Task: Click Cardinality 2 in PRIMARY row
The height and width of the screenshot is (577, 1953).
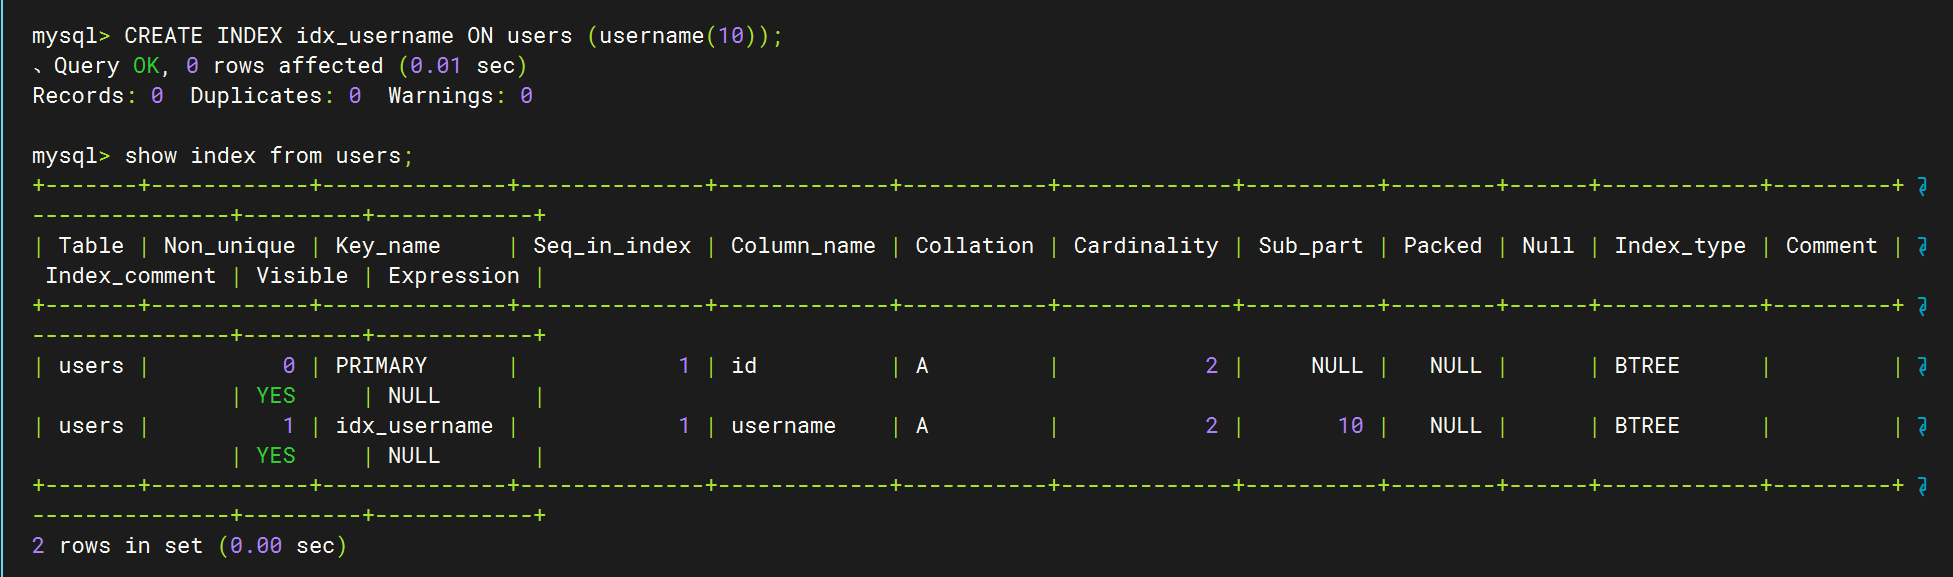Action: [1212, 366]
